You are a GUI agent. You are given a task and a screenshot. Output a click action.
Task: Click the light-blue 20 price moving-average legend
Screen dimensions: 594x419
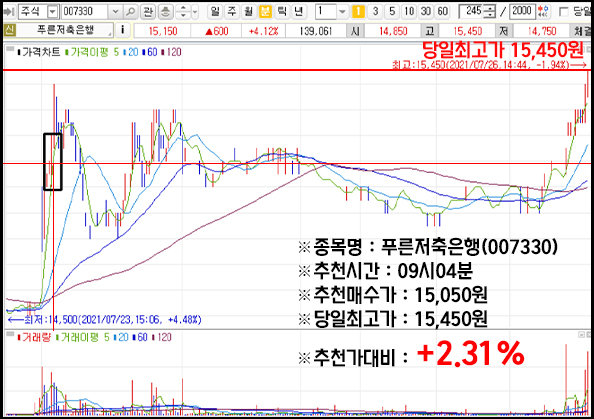click(131, 52)
